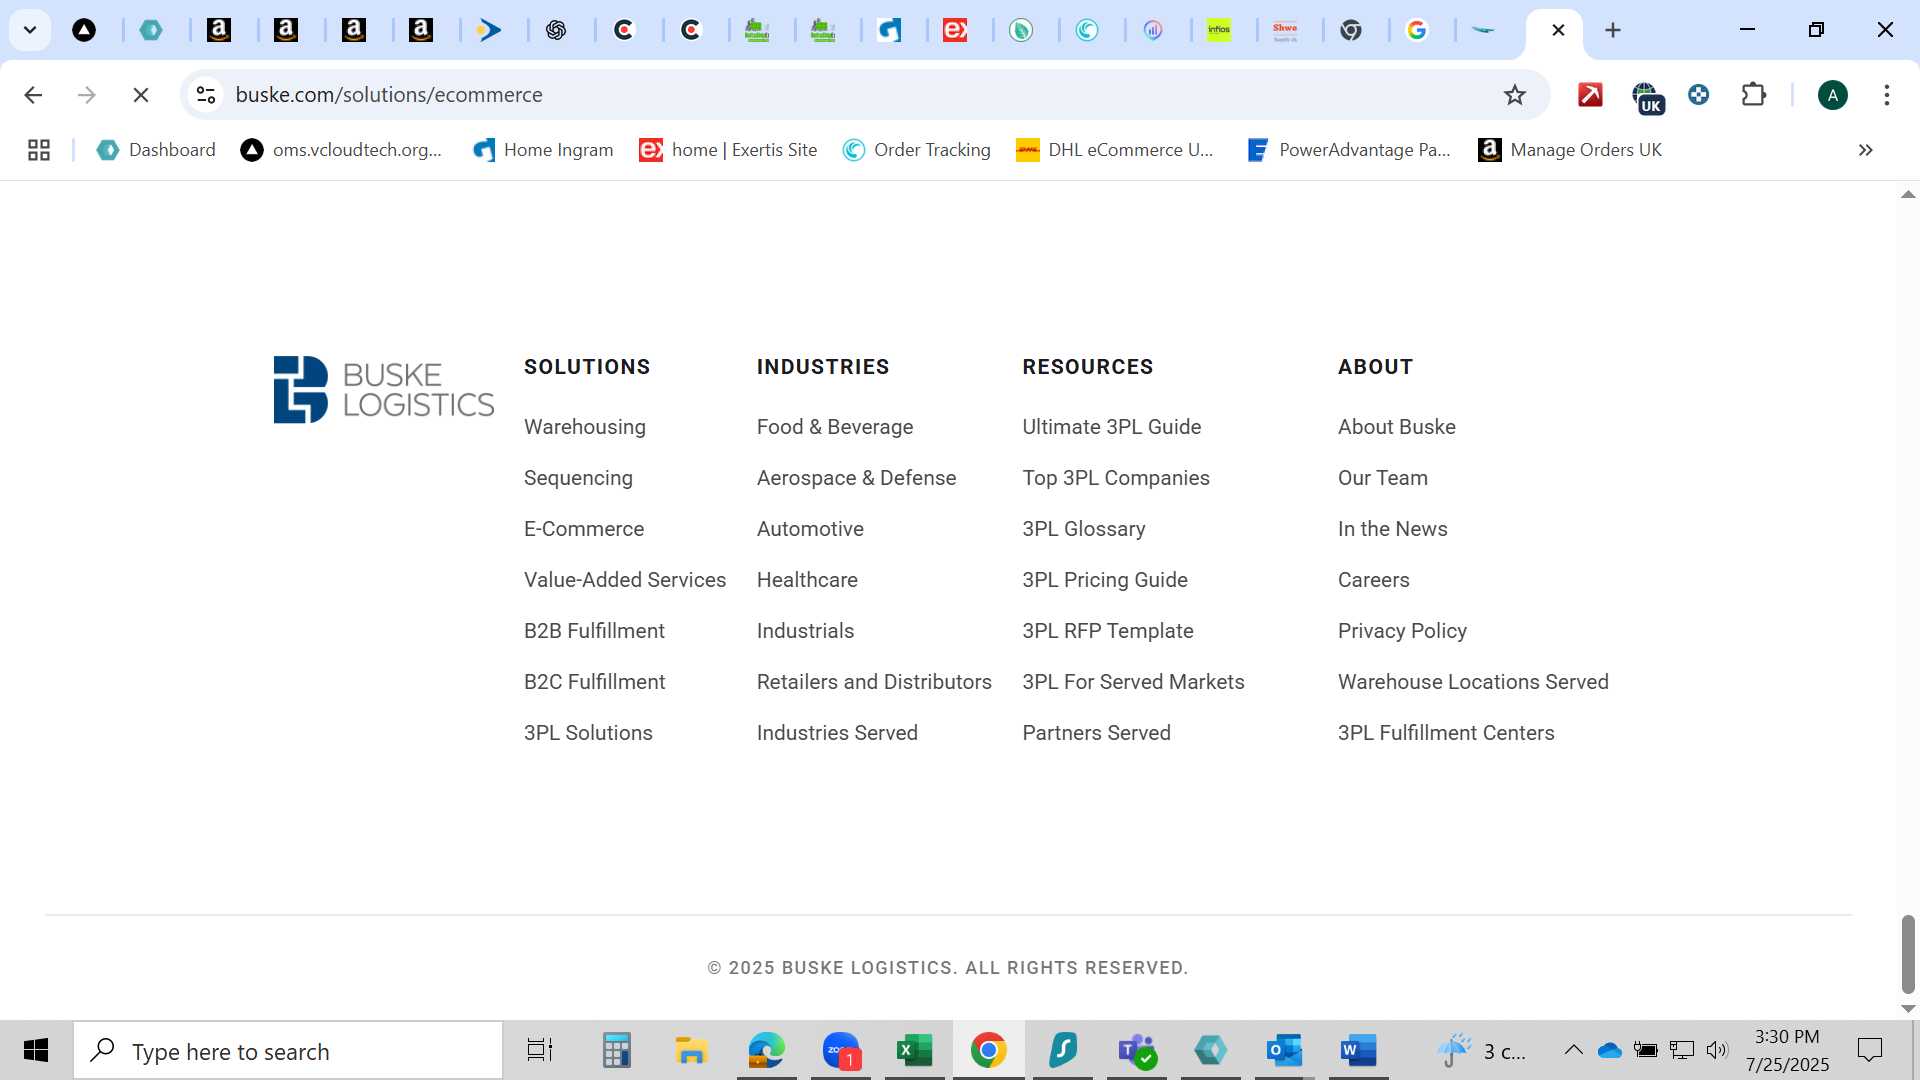Click the Buske Logistics logo
Image resolution: width=1920 pixels, height=1080 pixels.
pos(384,390)
